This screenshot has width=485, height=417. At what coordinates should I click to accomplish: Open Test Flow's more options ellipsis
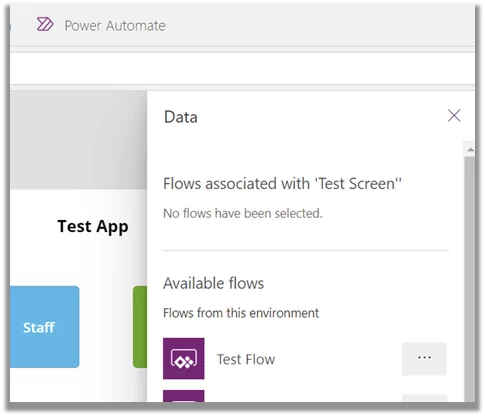pos(424,358)
